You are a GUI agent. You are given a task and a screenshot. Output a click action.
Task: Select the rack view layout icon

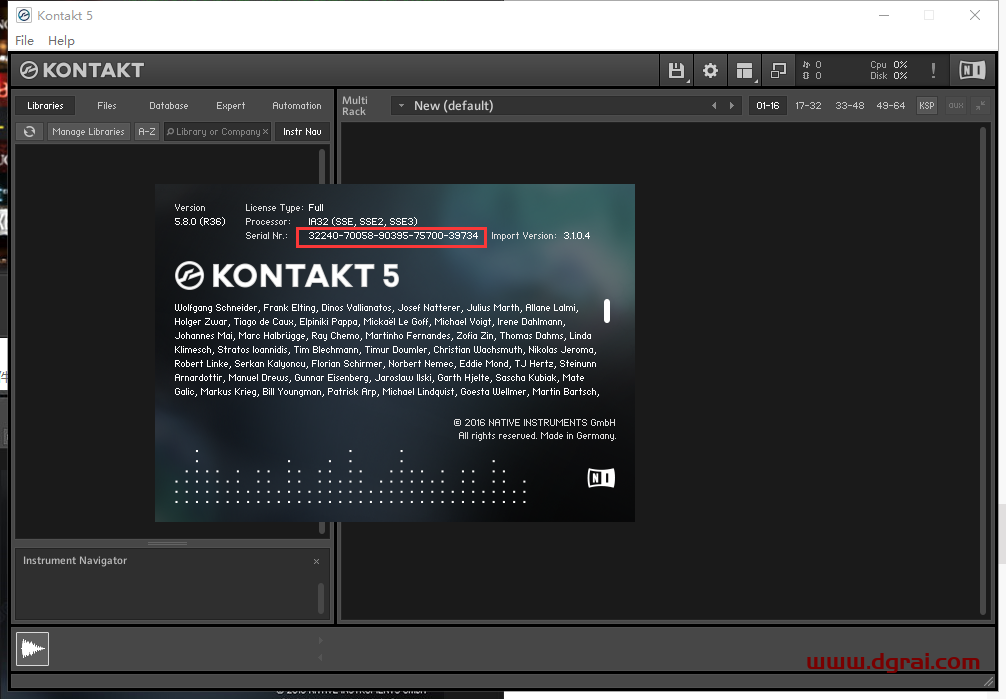coord(744,70)
